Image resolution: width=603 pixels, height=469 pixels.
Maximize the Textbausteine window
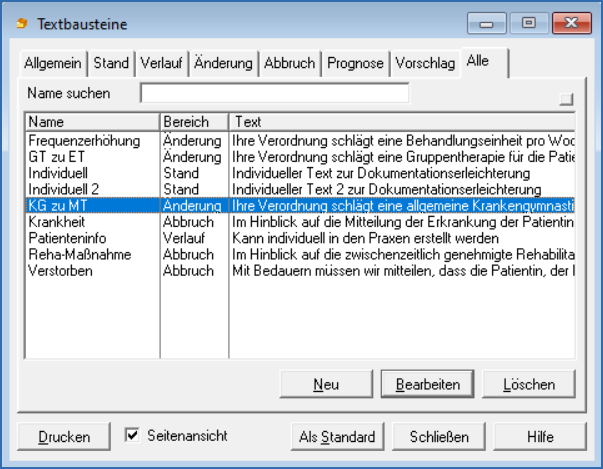point(529,23)
